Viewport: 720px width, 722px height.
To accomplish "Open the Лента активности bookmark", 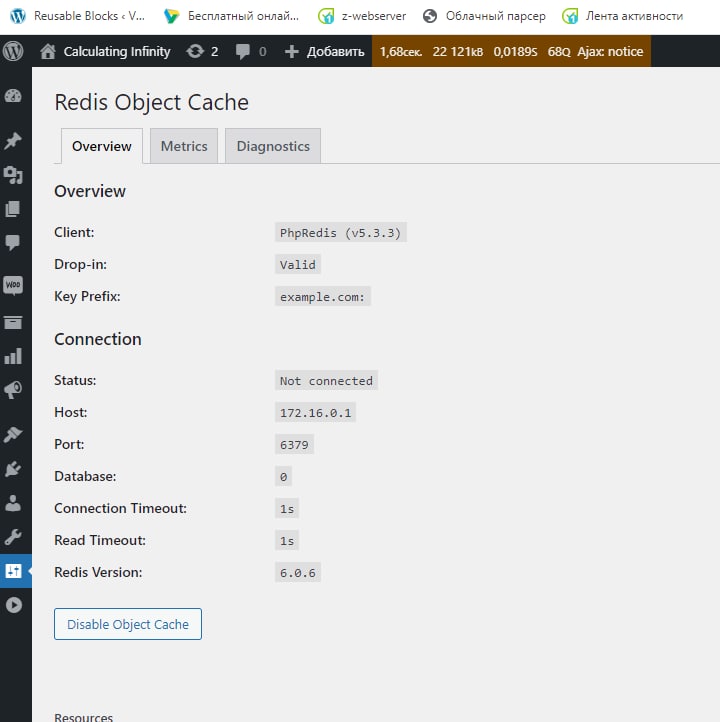I will [x=623, y=16].
